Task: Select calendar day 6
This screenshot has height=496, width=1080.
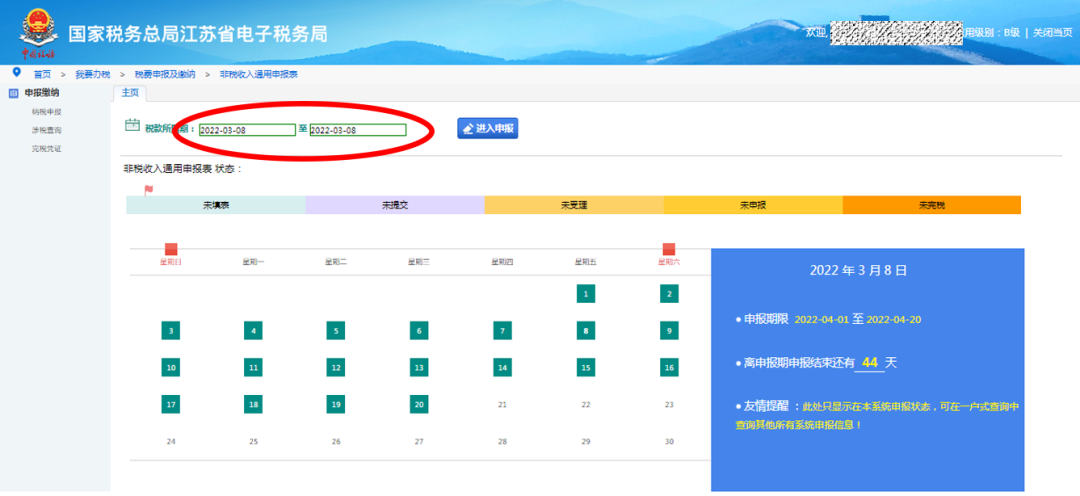Action: (x=419, y=331)
